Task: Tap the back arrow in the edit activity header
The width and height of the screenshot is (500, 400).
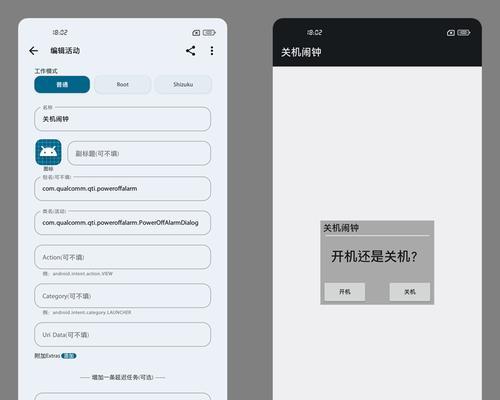Action: 33,51
